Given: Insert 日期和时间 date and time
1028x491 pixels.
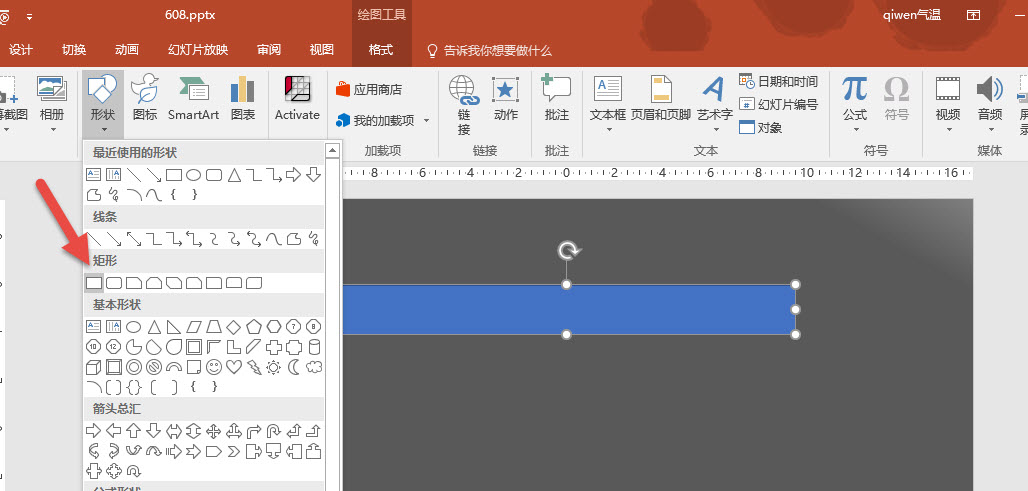Looking at the screenshot, I should pos(778,81).
